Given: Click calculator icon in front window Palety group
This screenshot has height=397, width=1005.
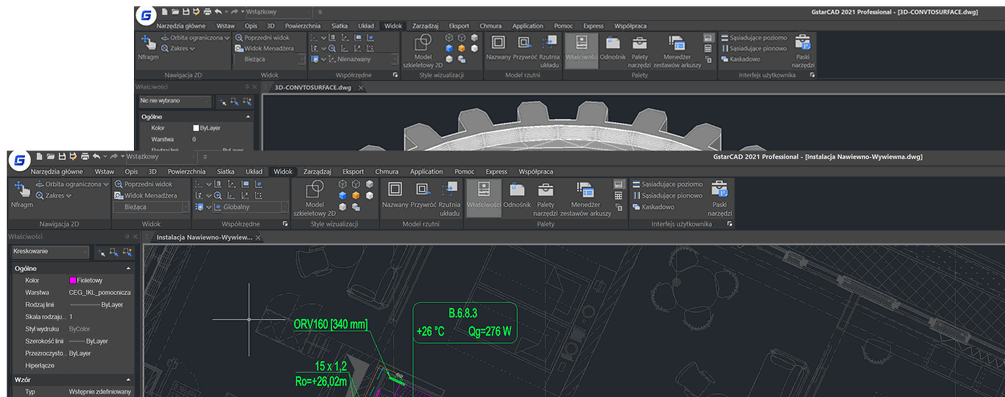Looking at the screenshot, I should point(619,195).
